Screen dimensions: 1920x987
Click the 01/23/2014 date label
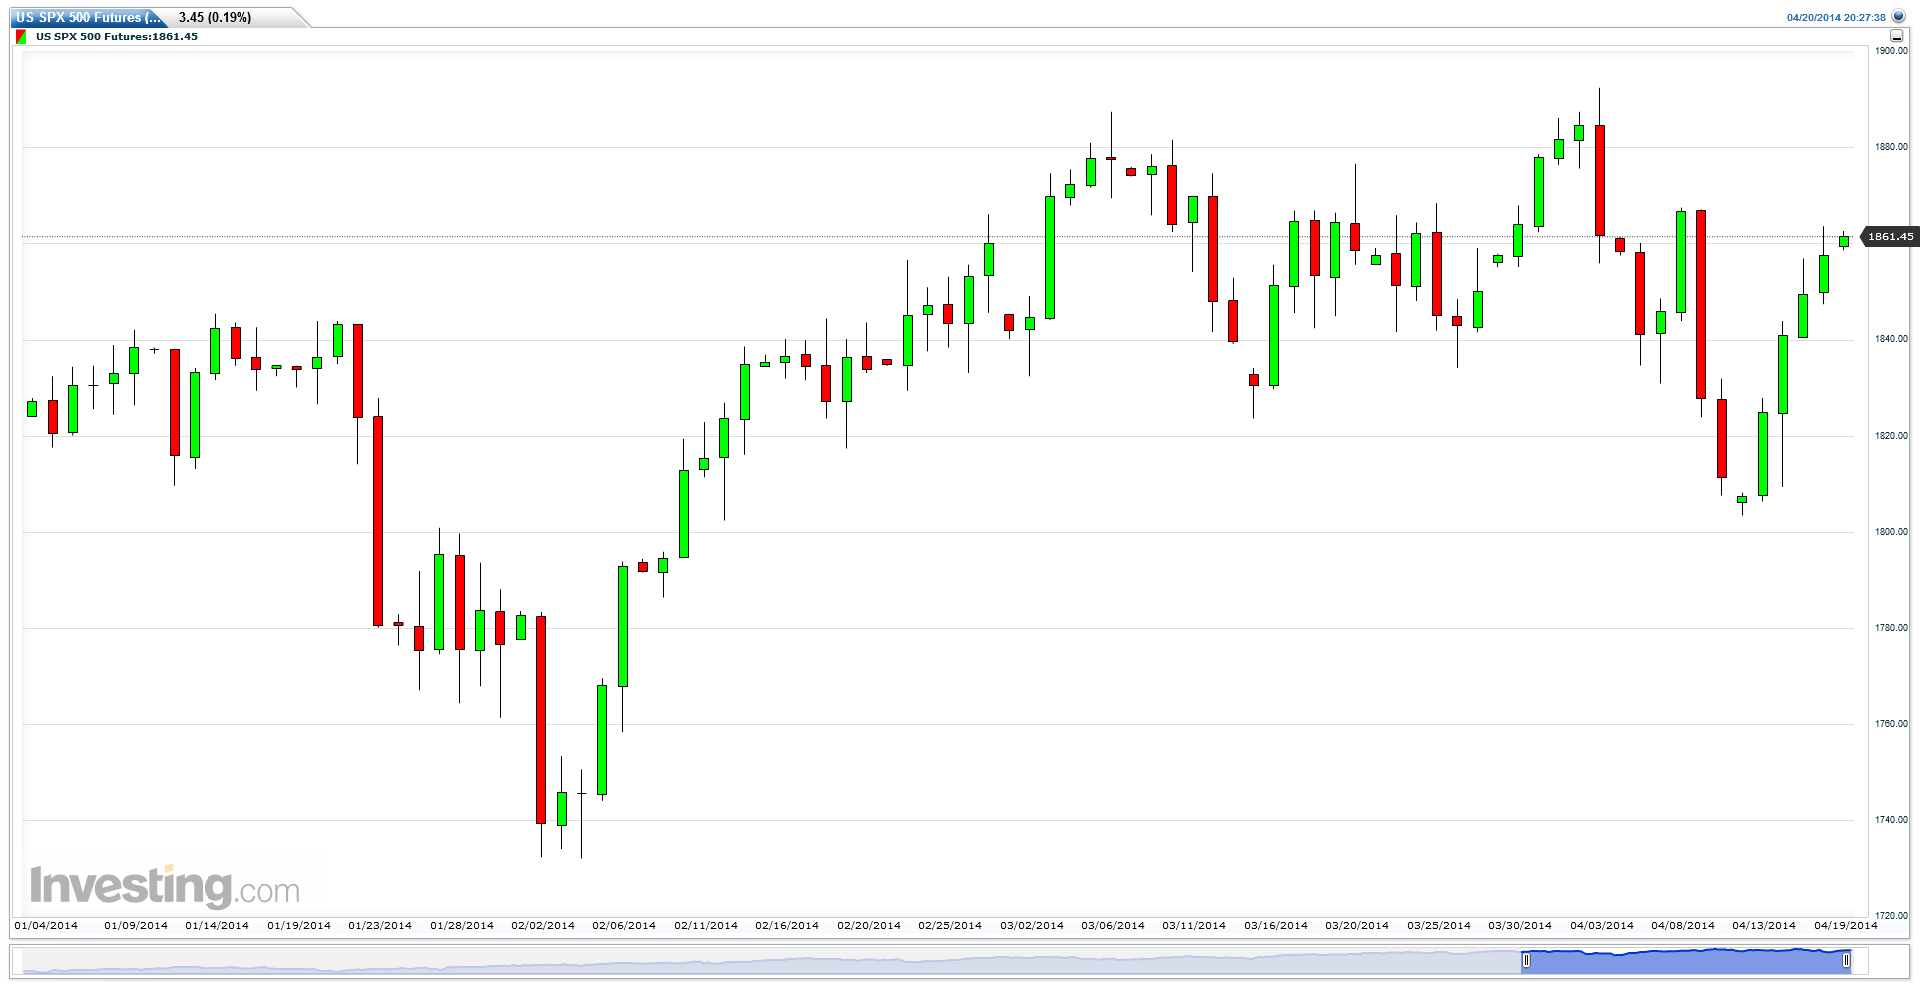tap(380, 925)
